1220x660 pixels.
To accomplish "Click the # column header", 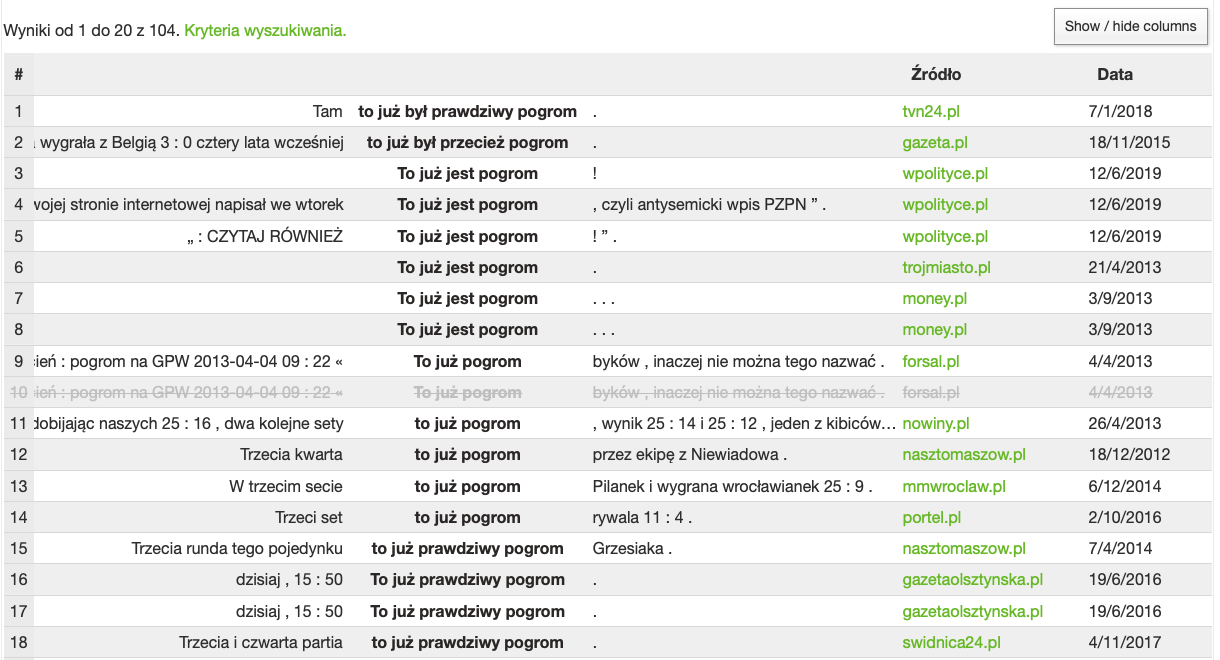I will [x=18, y=74].
